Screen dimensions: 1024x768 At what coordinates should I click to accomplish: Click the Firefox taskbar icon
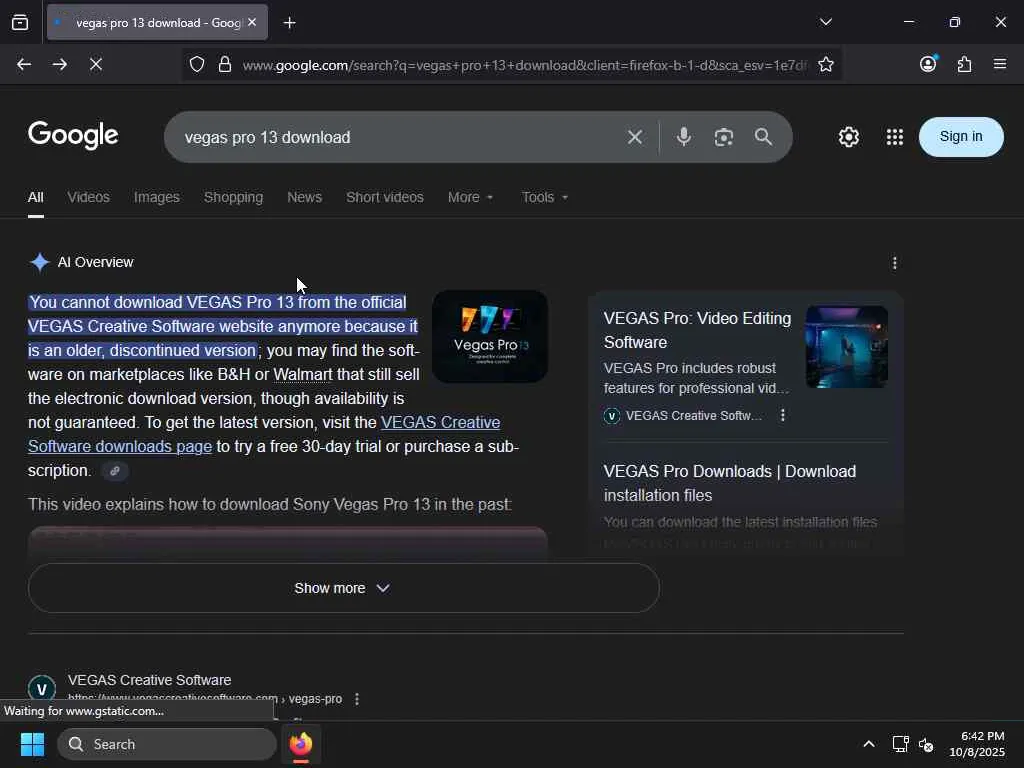300,744
